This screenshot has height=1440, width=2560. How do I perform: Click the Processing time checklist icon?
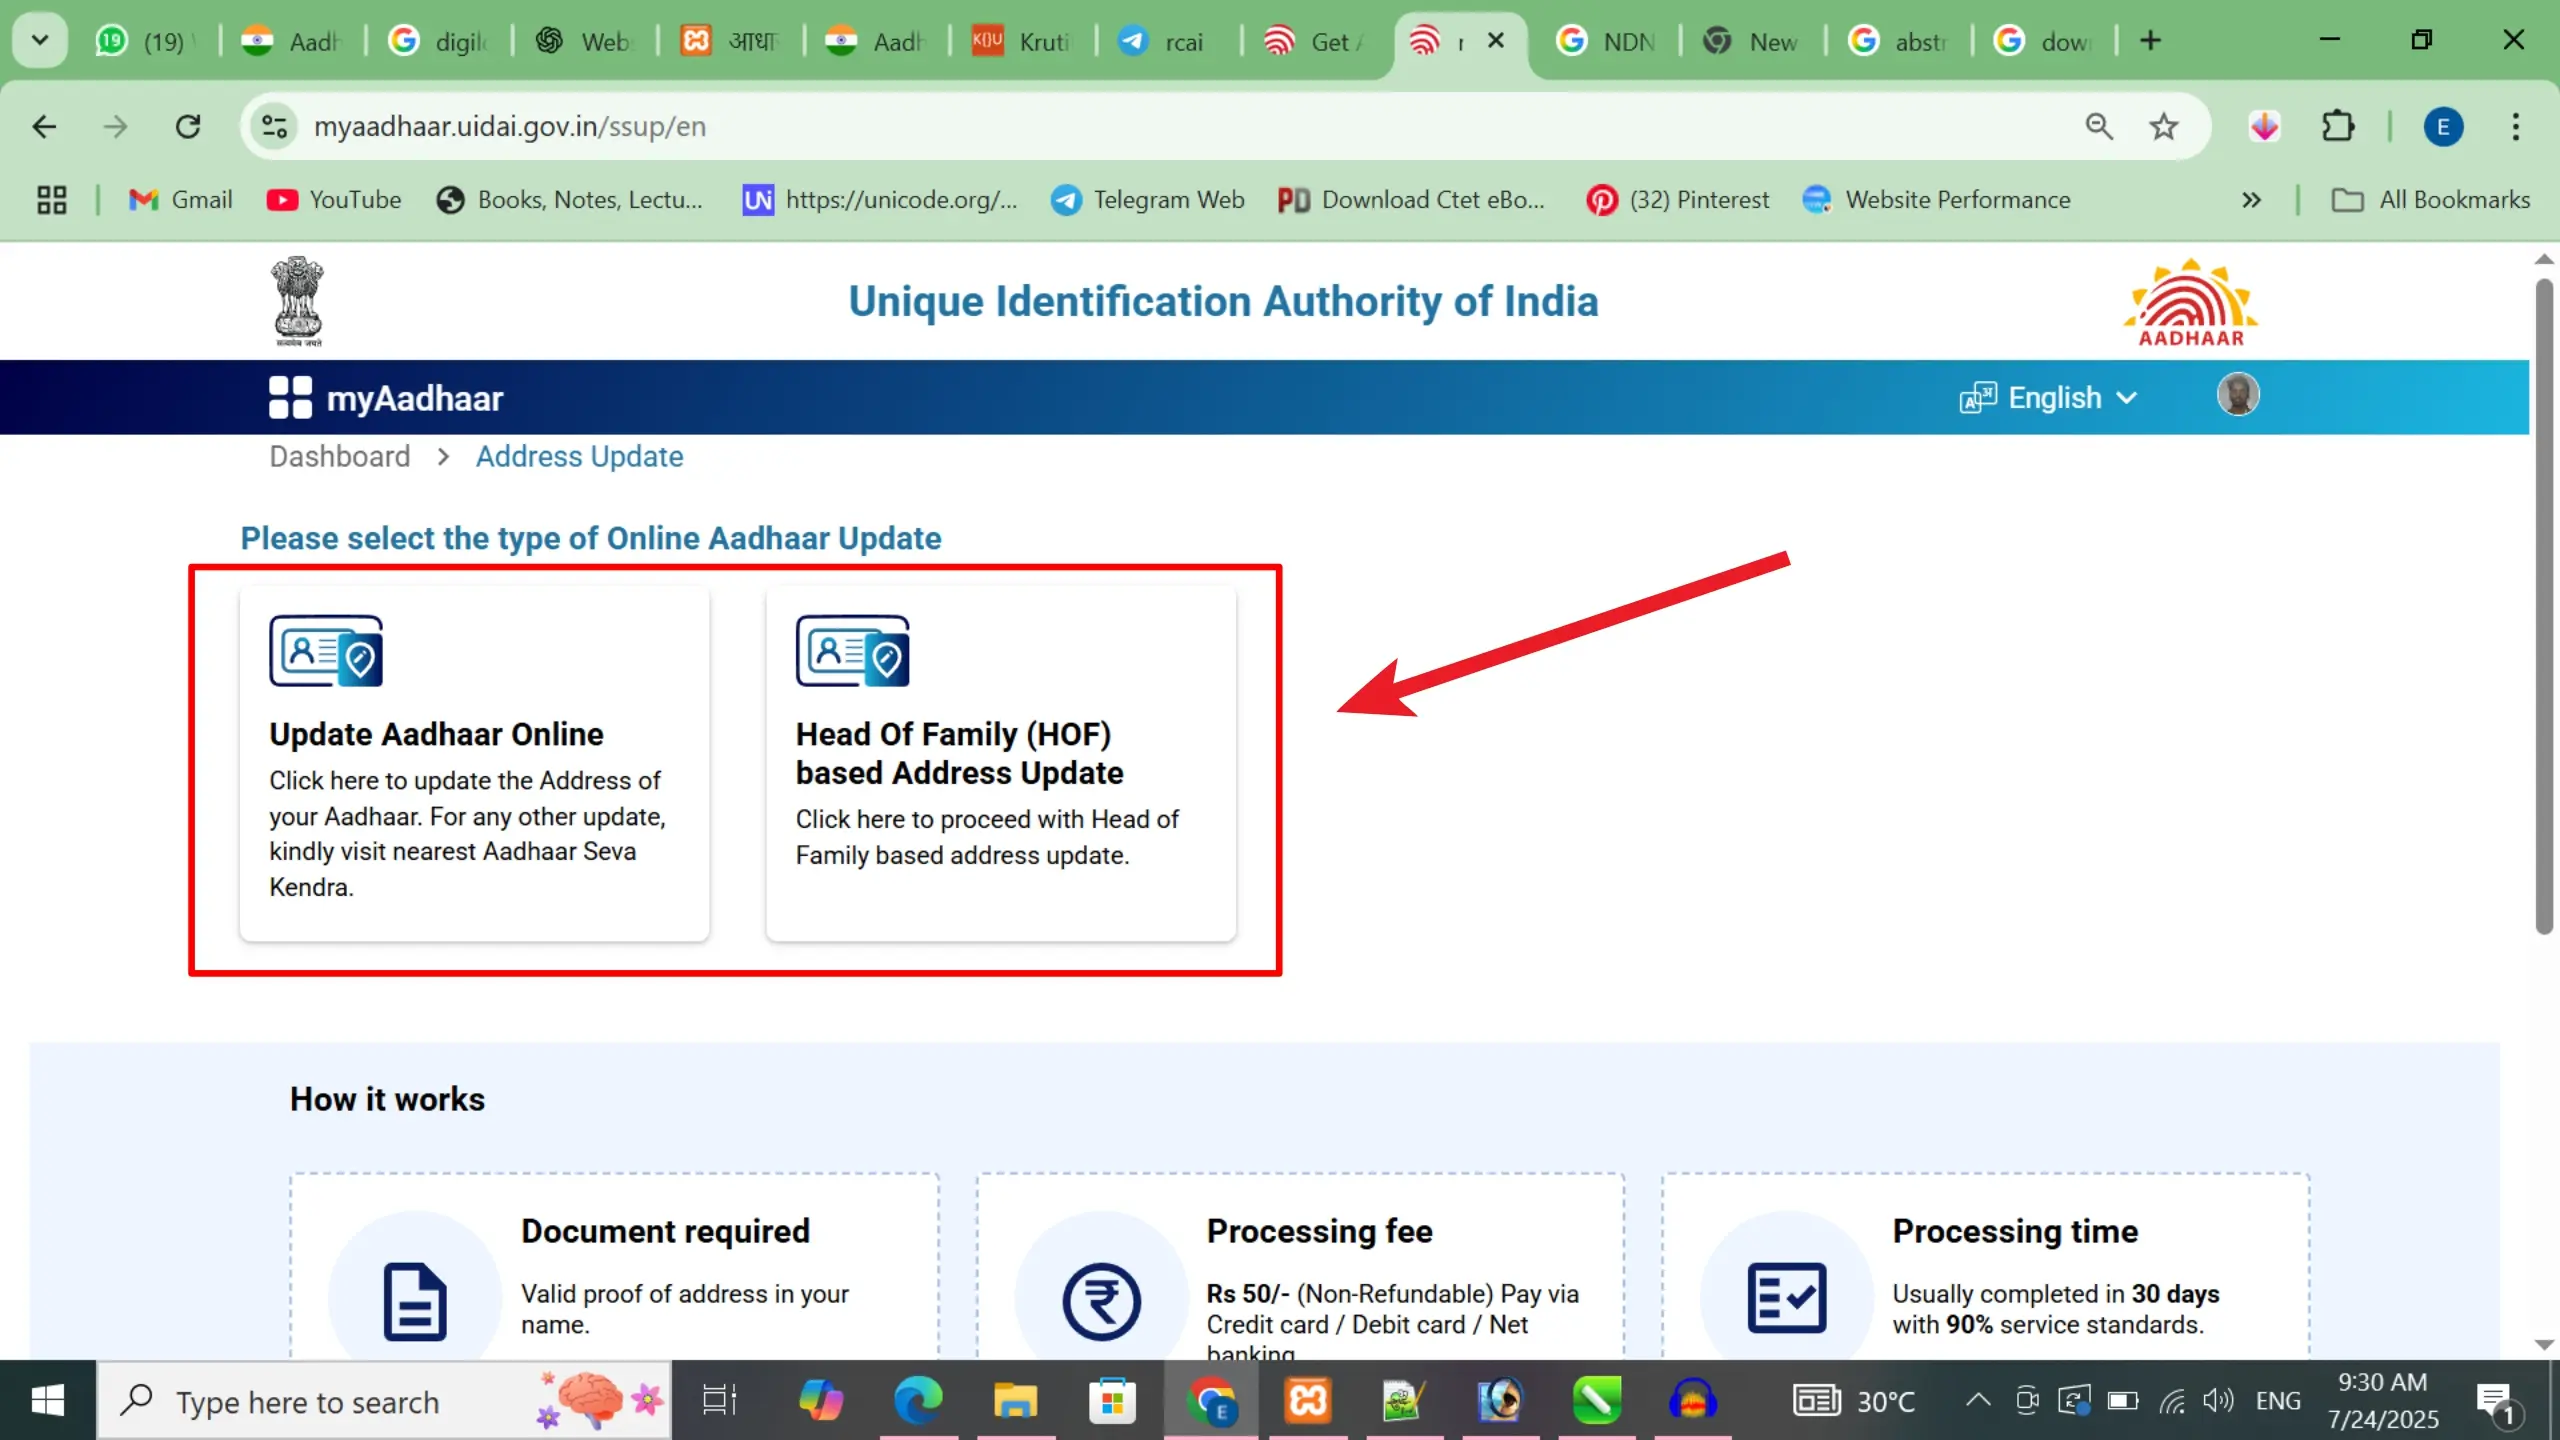click(x=1787, y=1298)
